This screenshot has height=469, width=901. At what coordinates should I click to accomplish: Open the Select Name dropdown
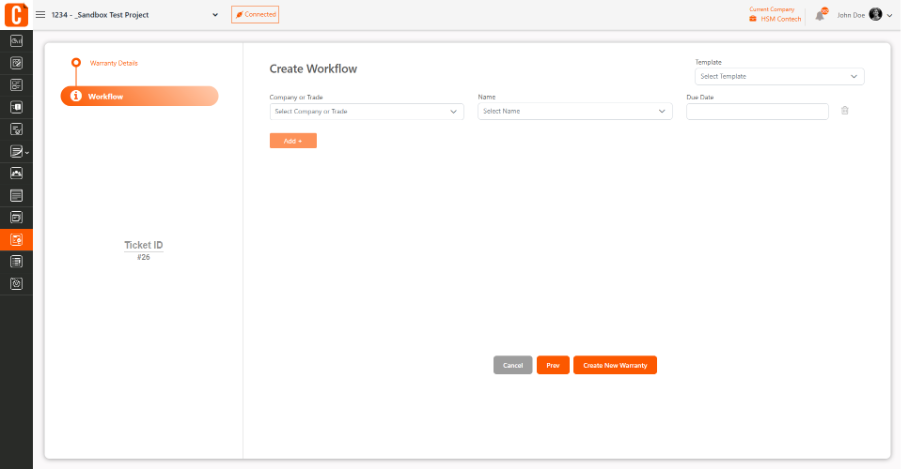[x=575, y=111]
